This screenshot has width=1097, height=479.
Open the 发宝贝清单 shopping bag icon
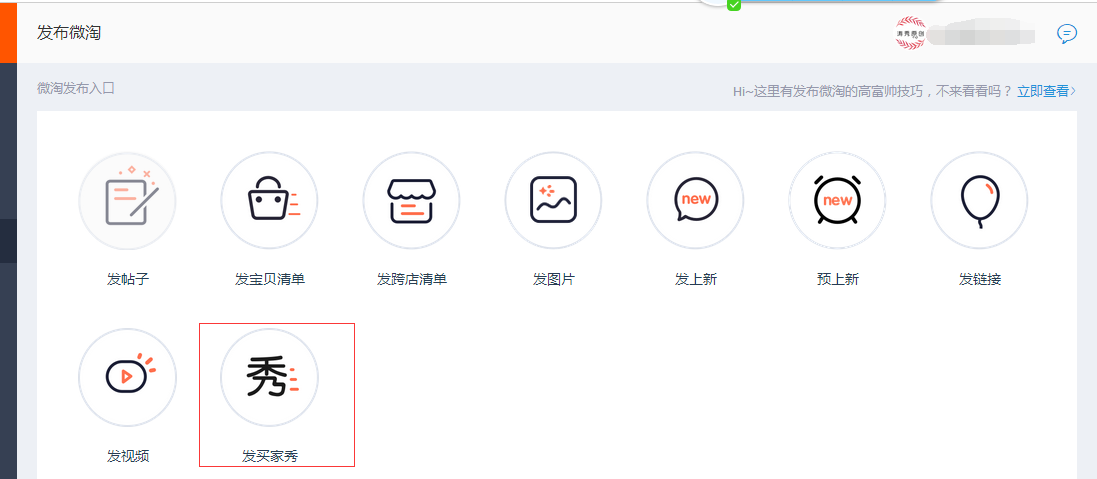269,201
